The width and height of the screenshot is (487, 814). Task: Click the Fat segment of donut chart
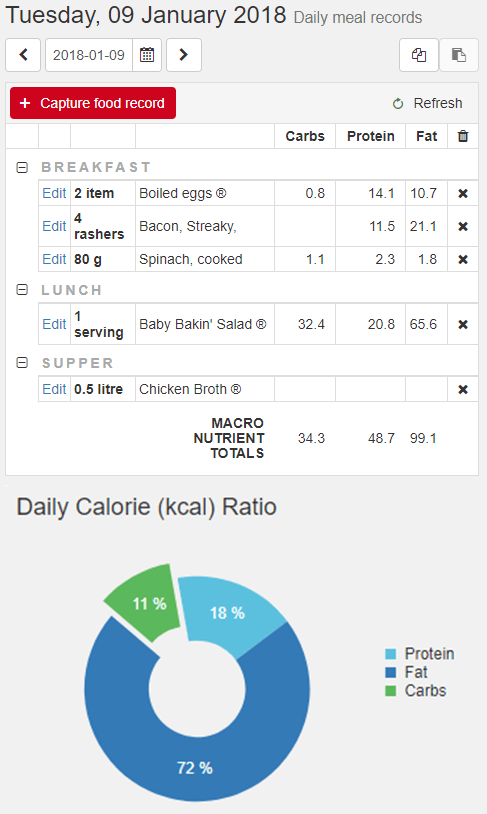[197, 766]
